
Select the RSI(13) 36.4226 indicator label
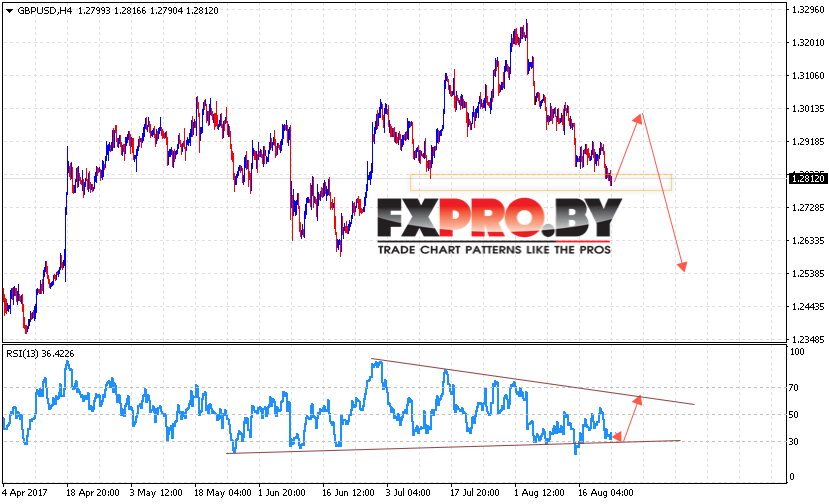pos(40,354)
